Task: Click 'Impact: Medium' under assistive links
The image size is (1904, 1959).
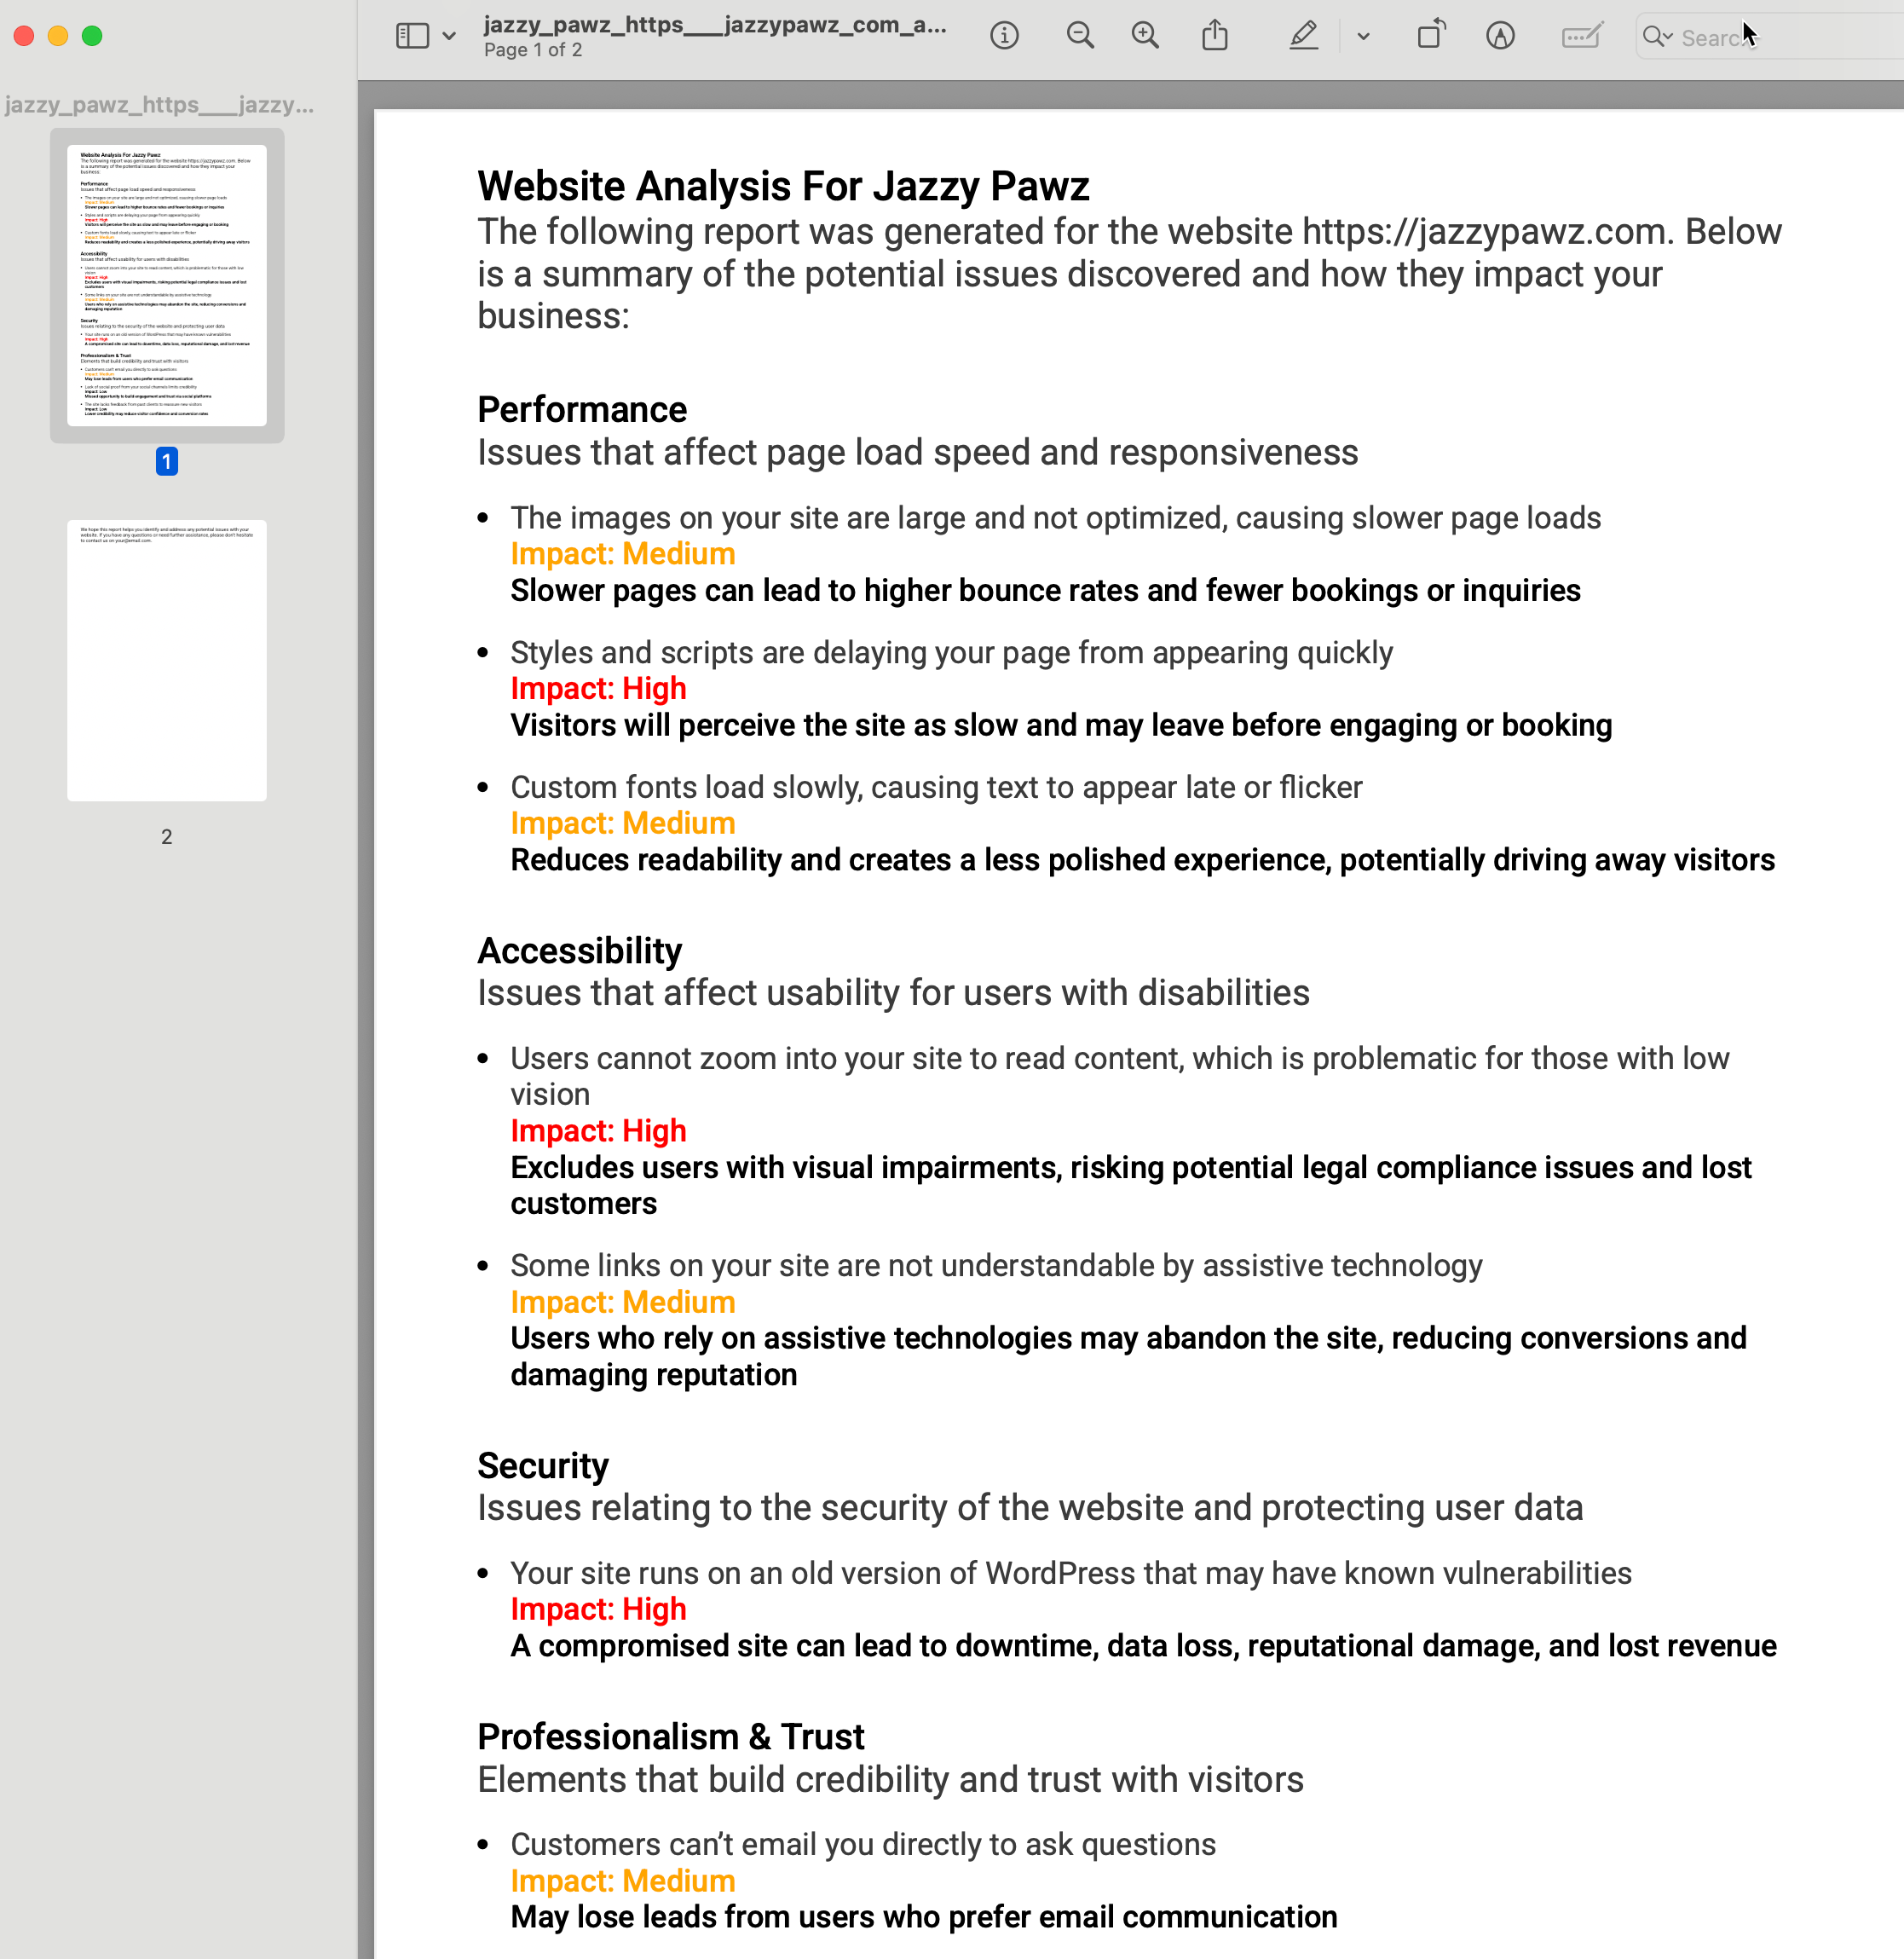Action: point(623,1302)
